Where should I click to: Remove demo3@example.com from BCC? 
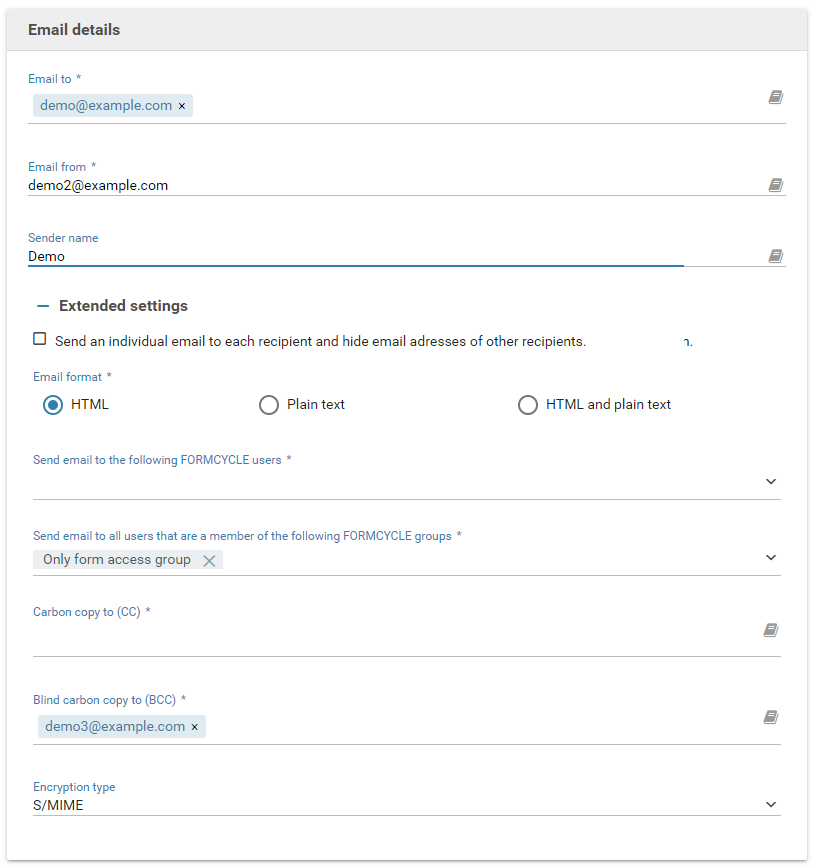click(x=195, y=727)
